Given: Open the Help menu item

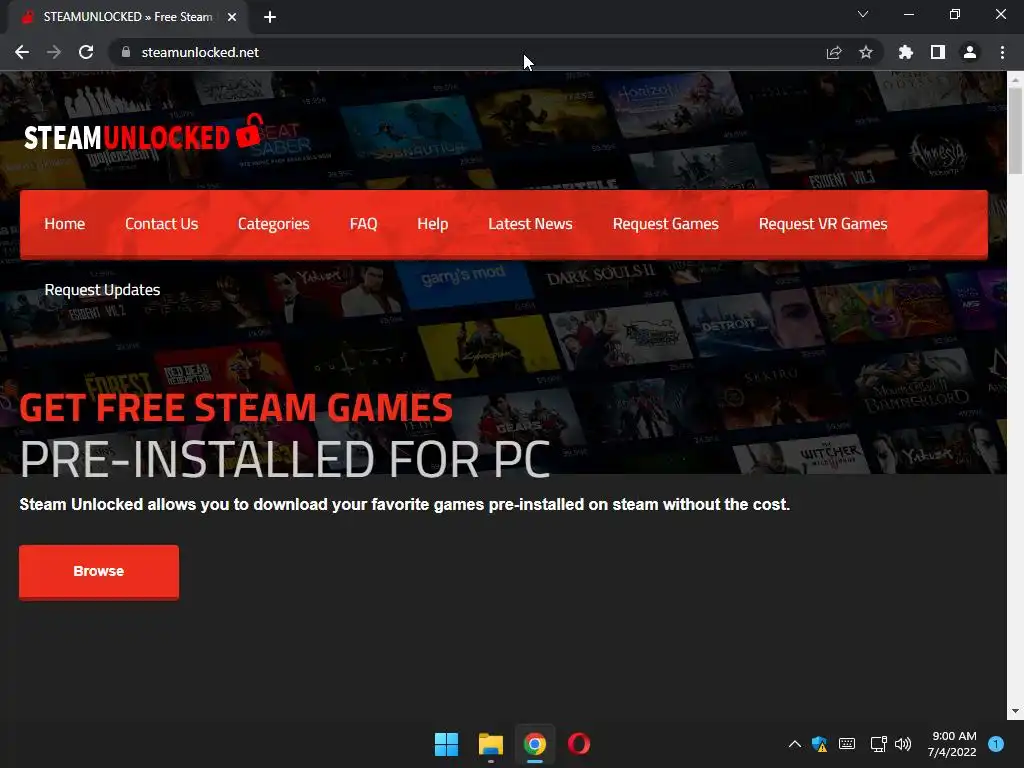Looking at the screenshot, I should click(x=432, y=224).
